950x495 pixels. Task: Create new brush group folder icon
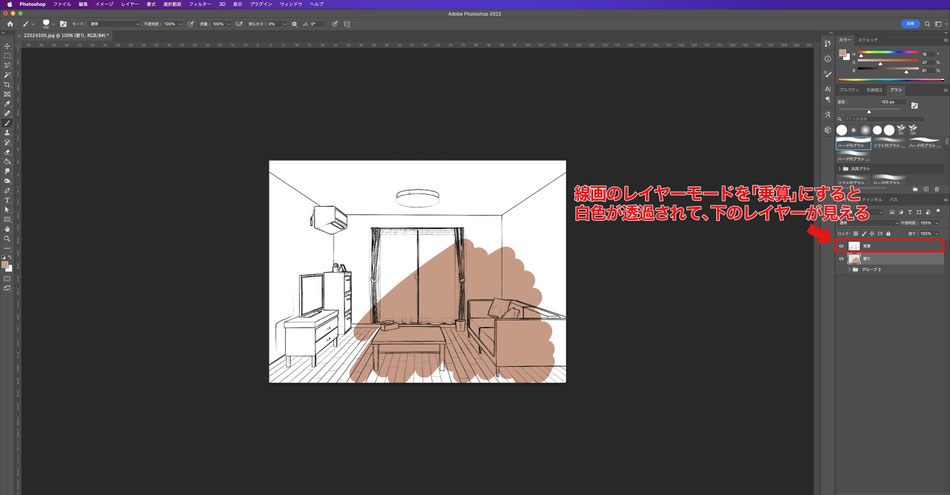[x=915, y=190]
